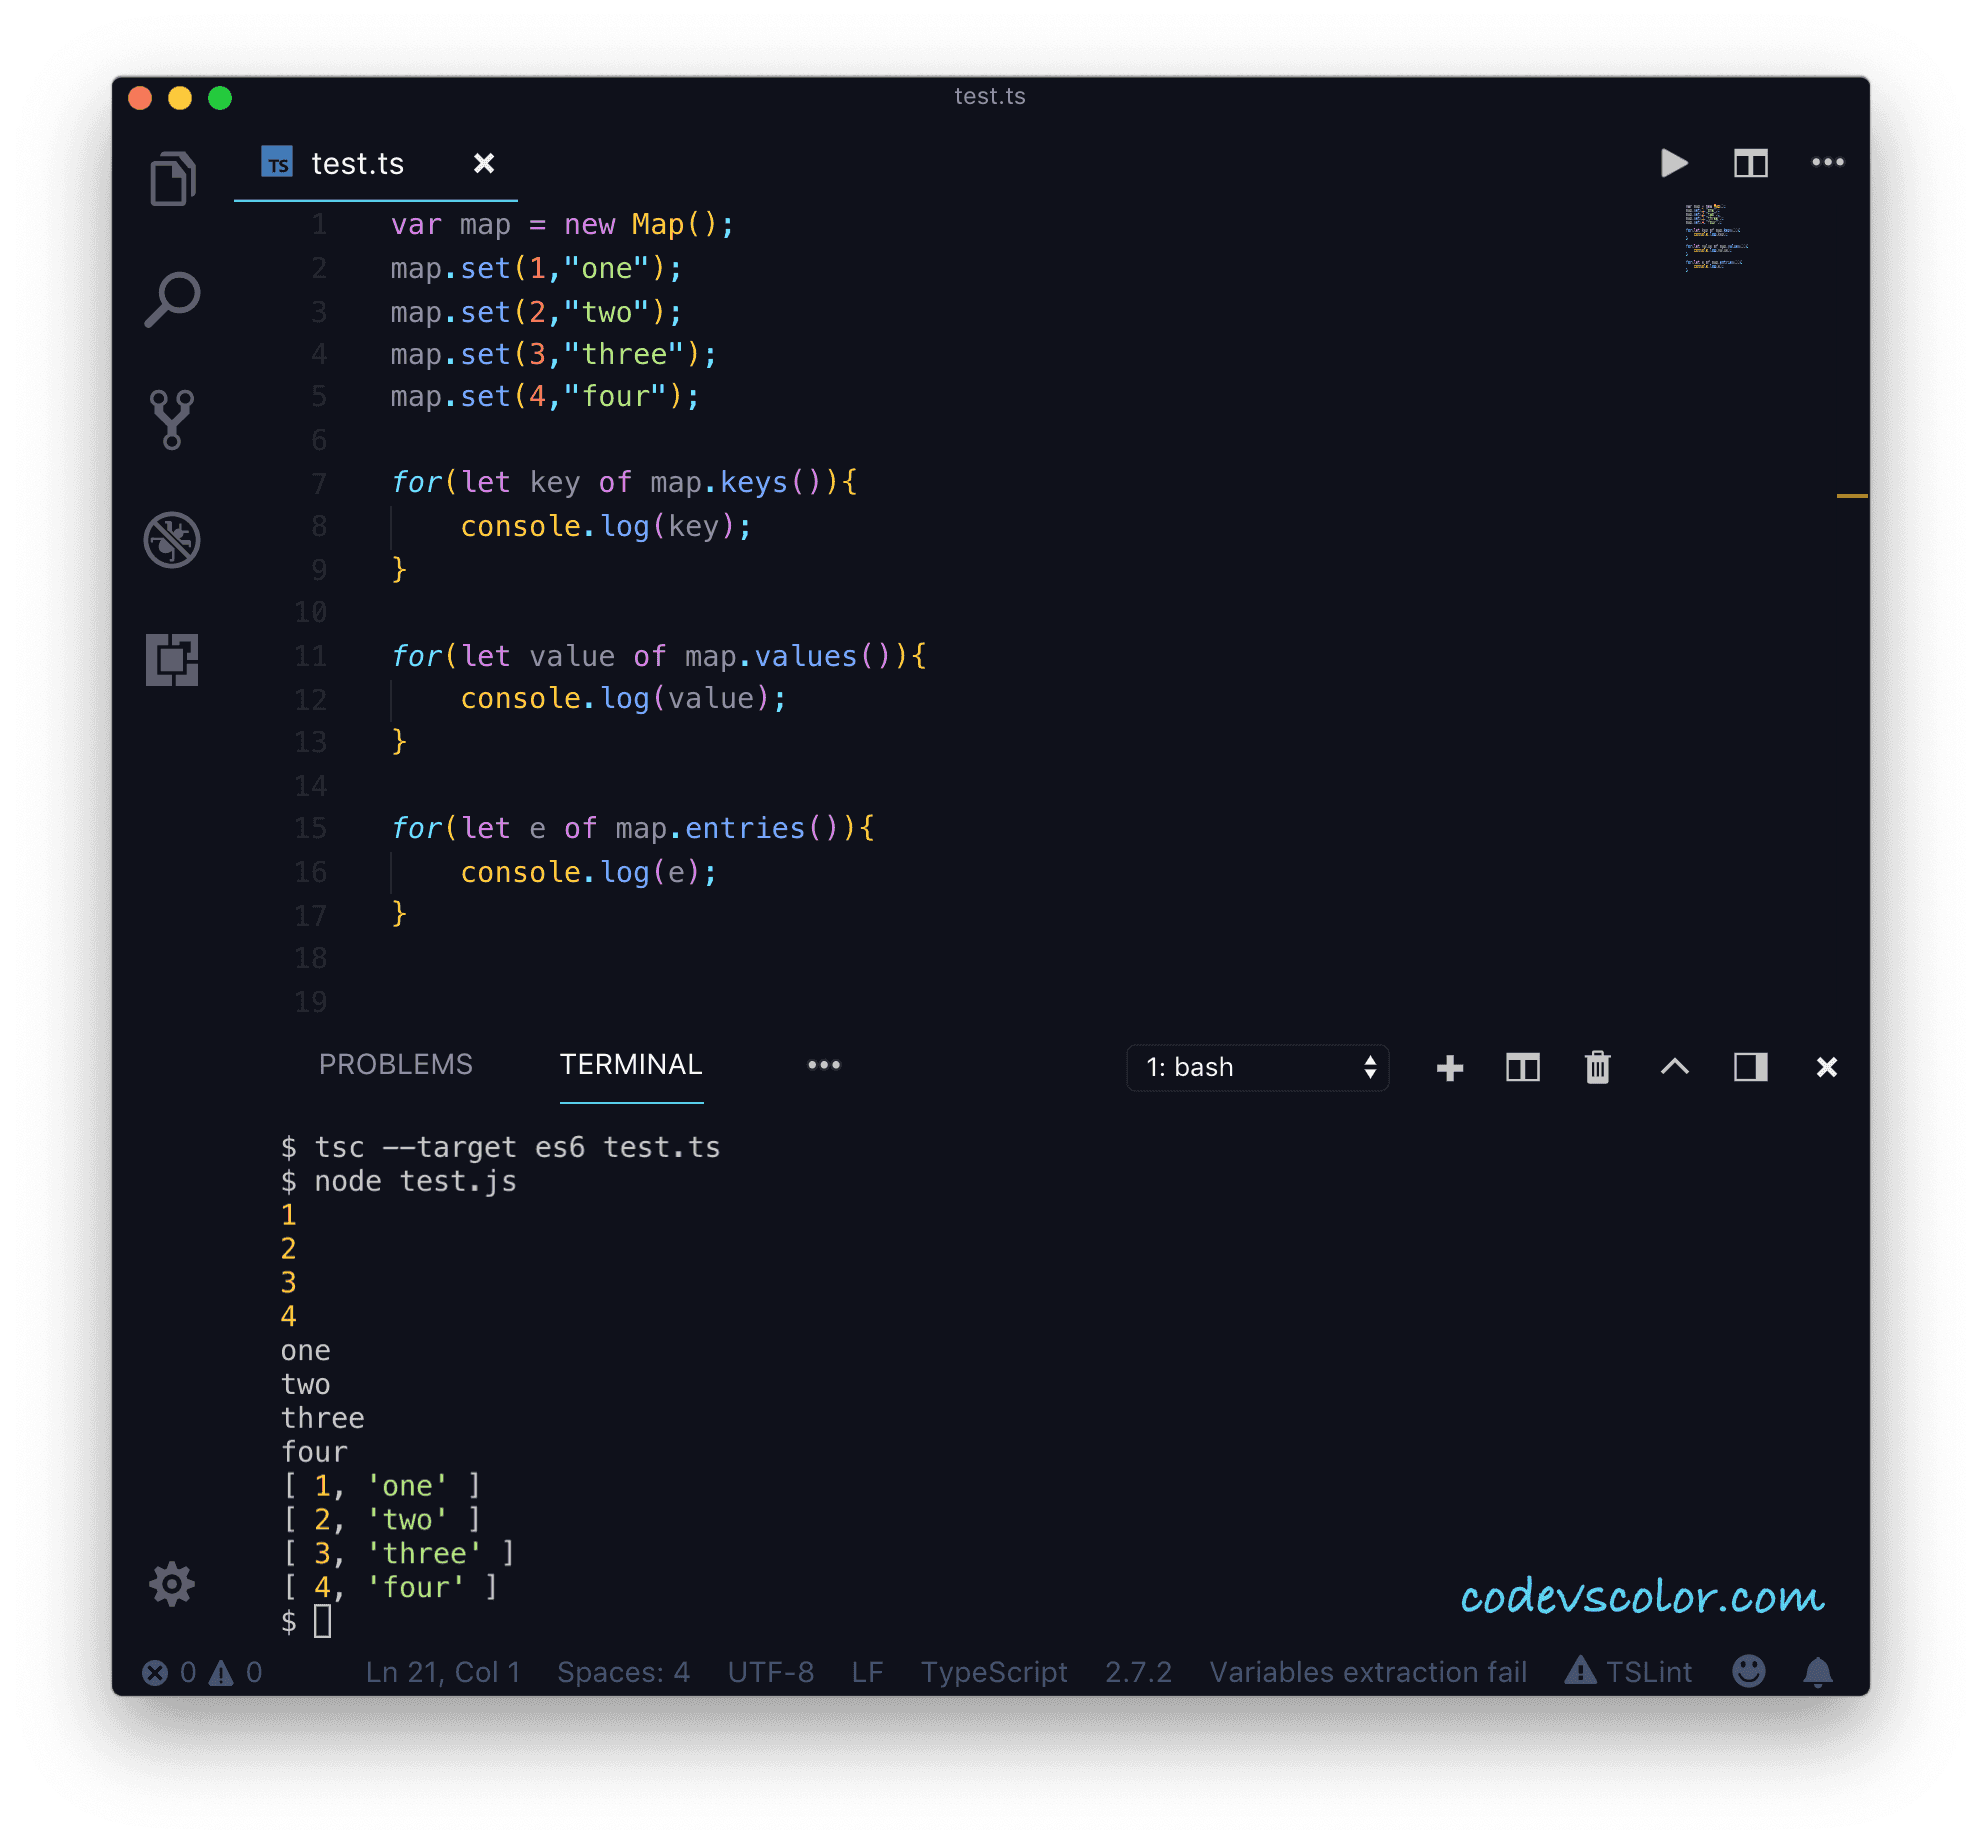Open the Debug sidebar view
This screenshot has height=1844, width=1982.
point(172,540)
